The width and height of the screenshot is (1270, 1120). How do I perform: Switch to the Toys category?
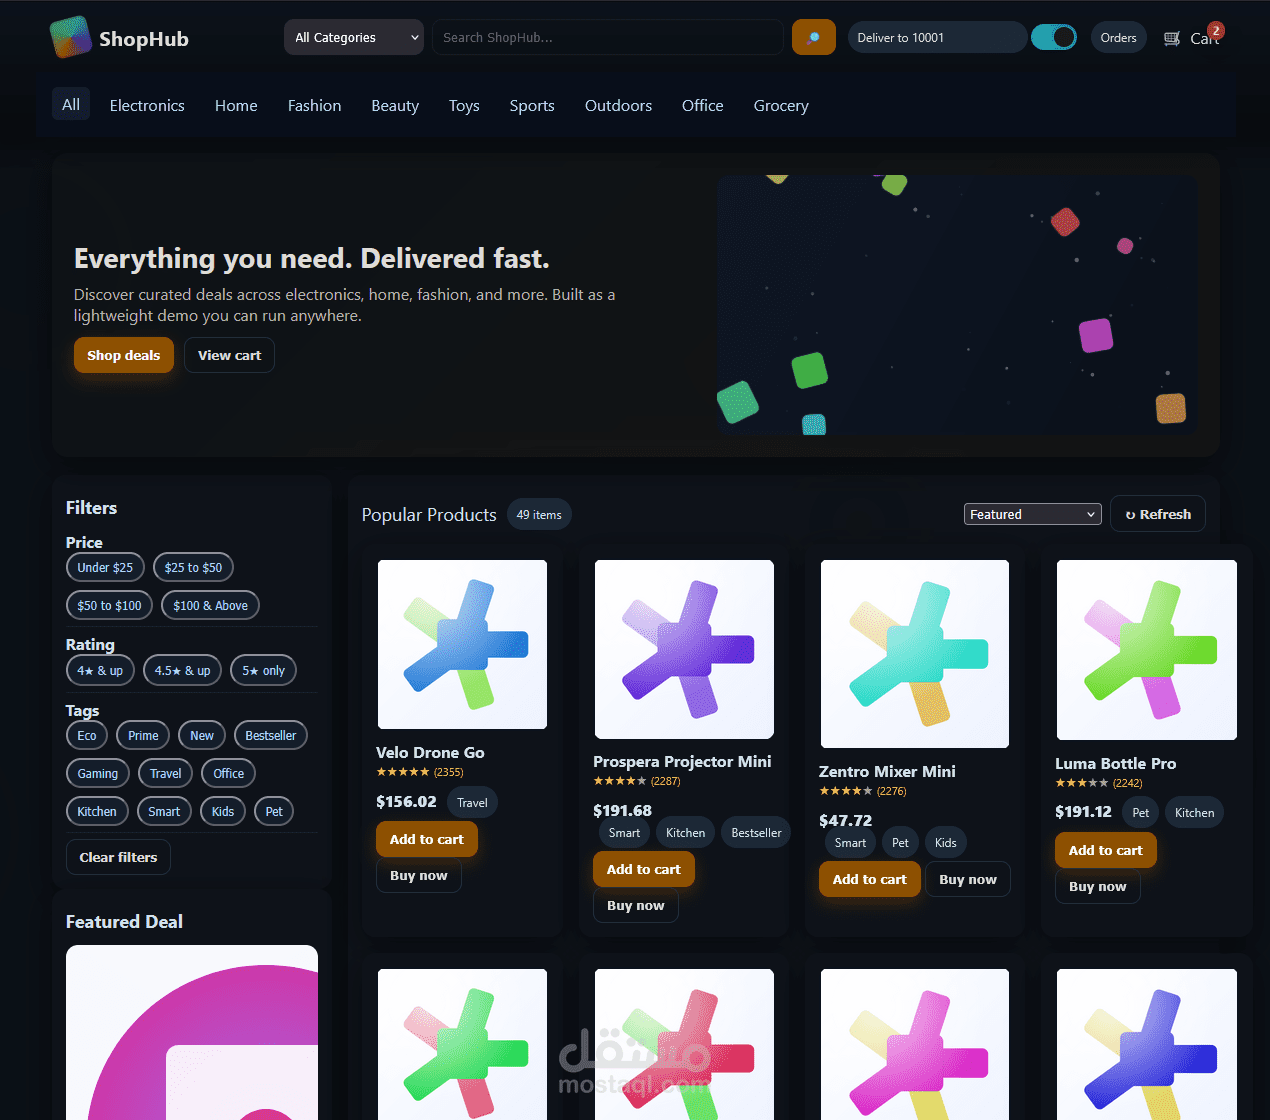coord(464,105)
